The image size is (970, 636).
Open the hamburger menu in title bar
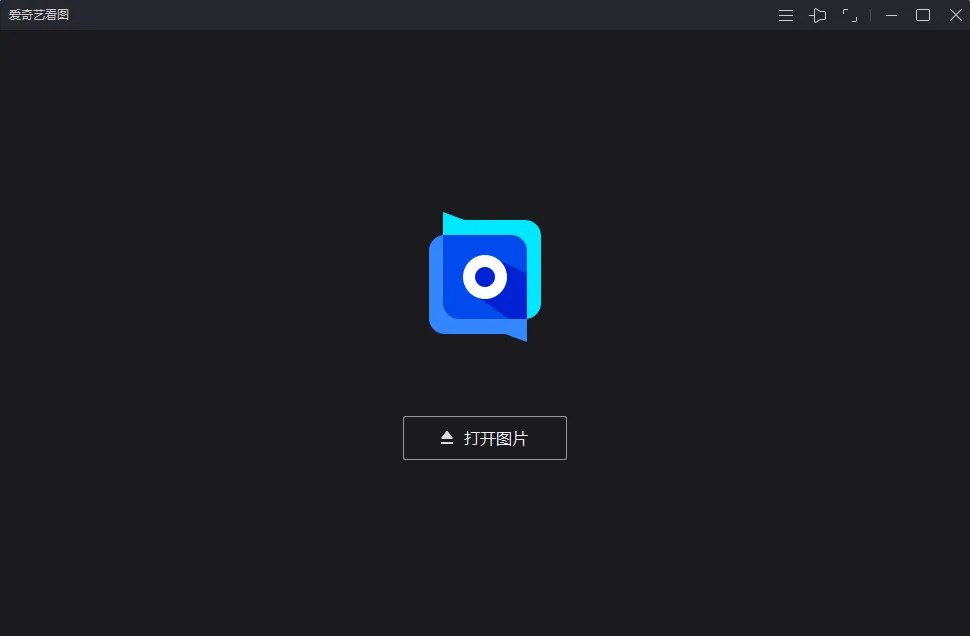click(x=786, y=15)
